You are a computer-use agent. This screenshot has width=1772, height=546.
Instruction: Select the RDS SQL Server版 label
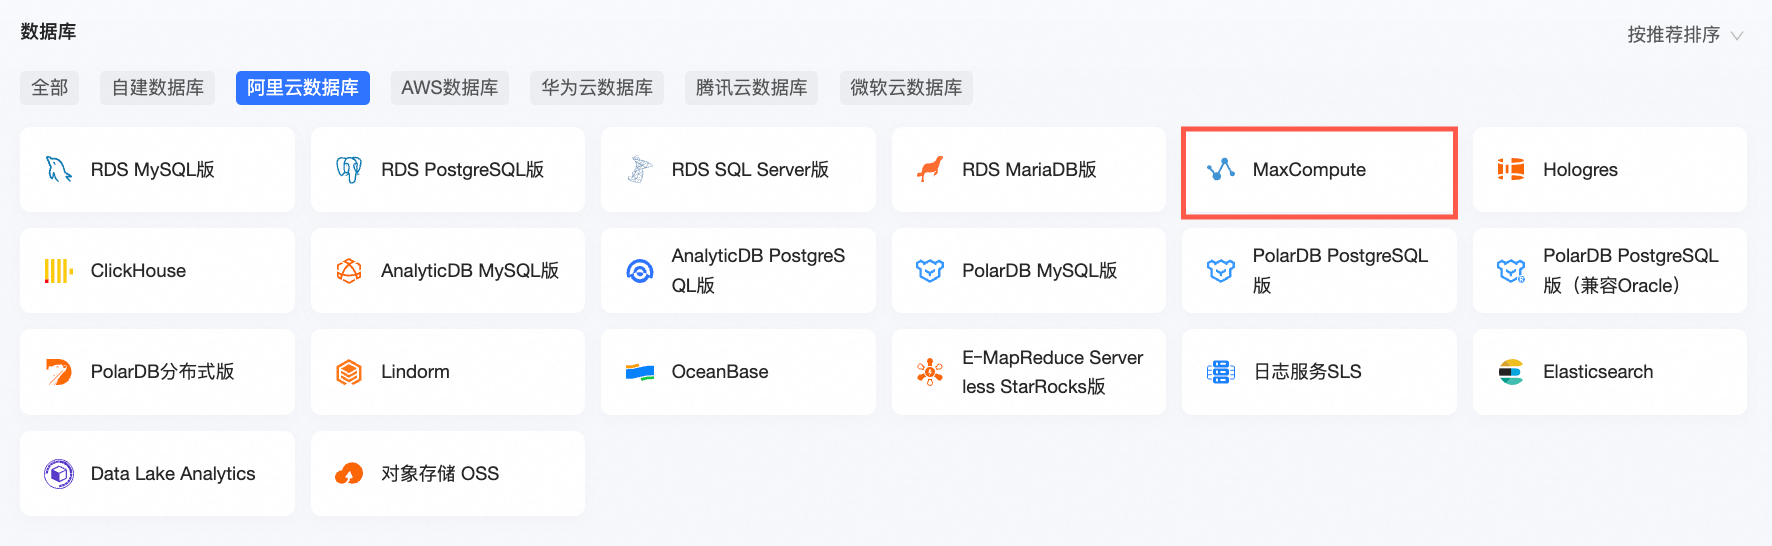click(x=750, y=170)
